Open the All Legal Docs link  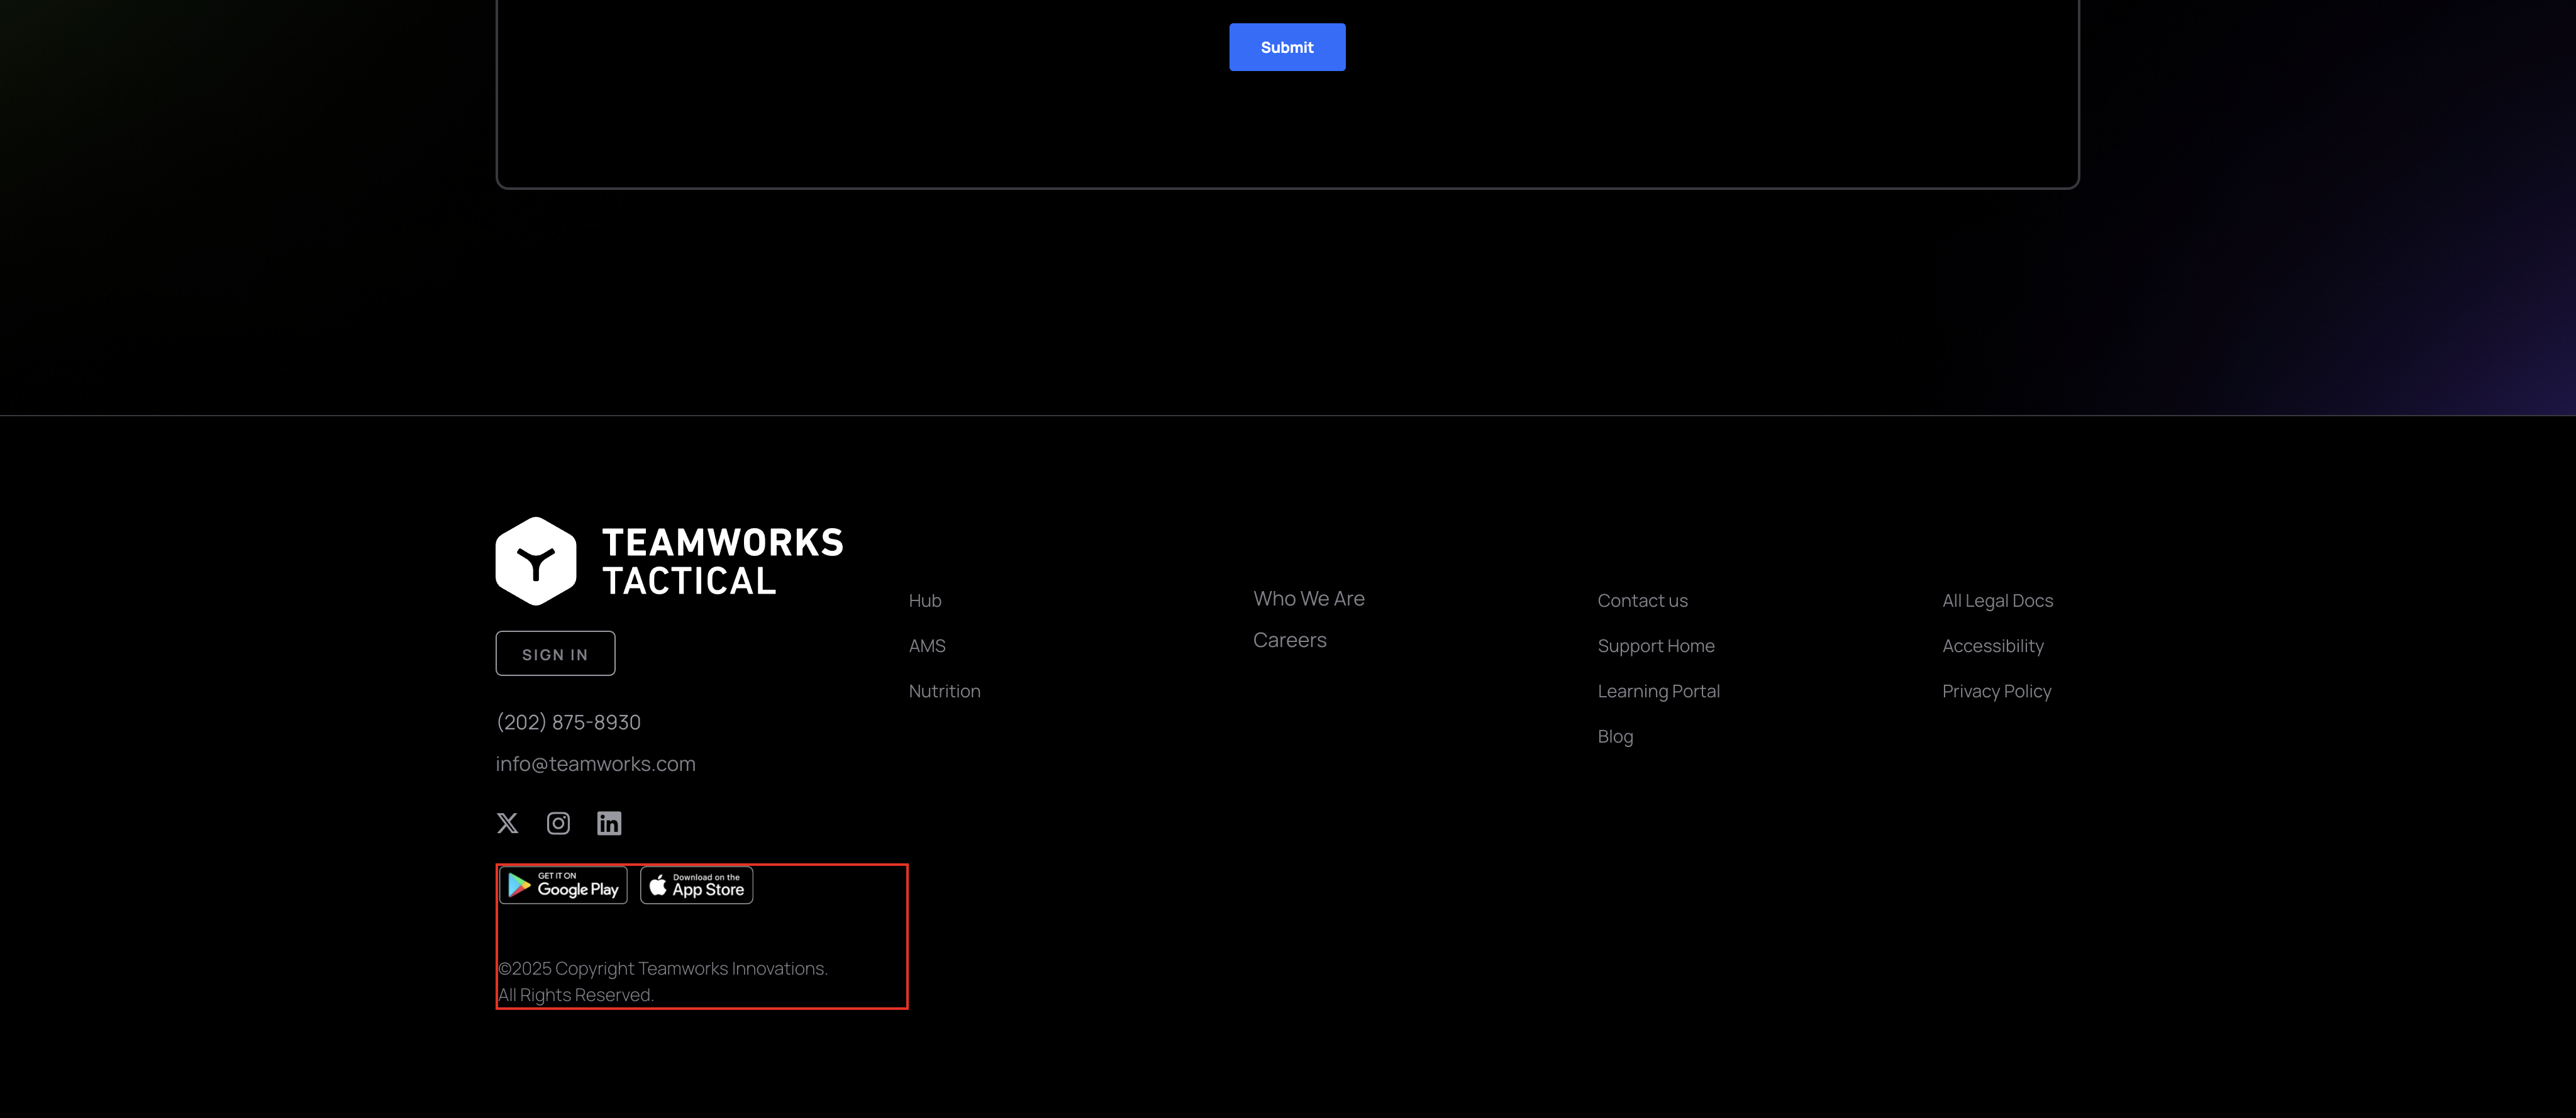point(1997,601)
